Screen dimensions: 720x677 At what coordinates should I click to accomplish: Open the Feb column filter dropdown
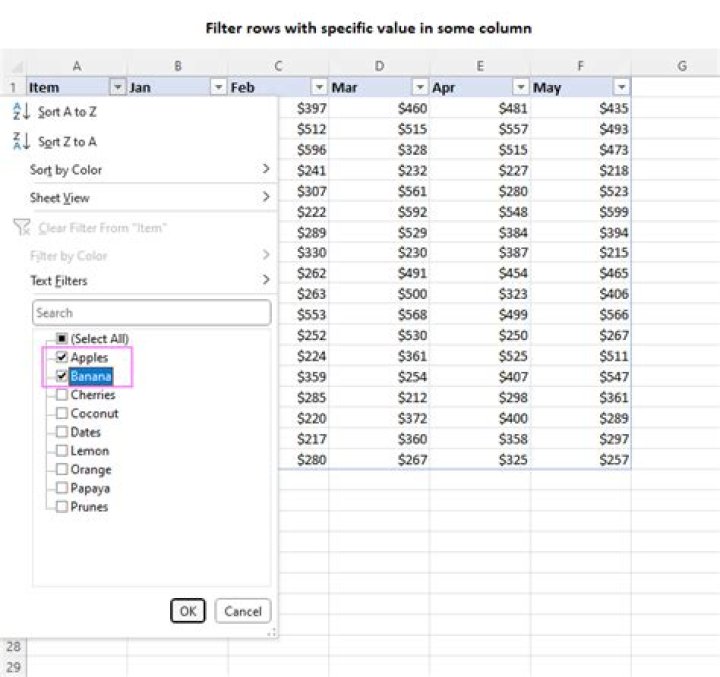tap(319, 87)
